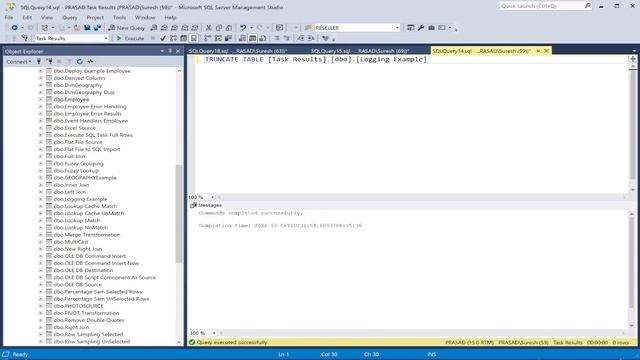This screenshot has height=360, width=640.
Task: Expand the dbo.PHOTOSOURCE table node
Action: [x=40, y=306]
